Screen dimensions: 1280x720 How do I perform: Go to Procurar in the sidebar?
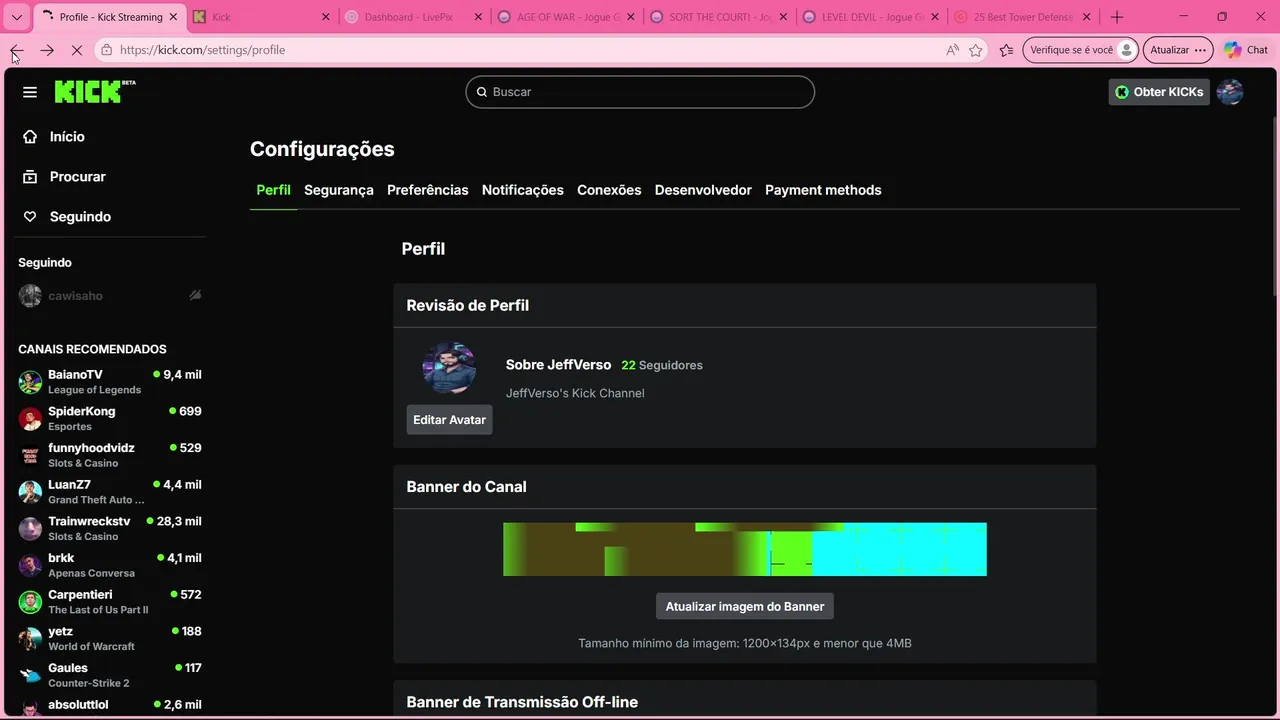pyautogui.click(x=78, y=177)
